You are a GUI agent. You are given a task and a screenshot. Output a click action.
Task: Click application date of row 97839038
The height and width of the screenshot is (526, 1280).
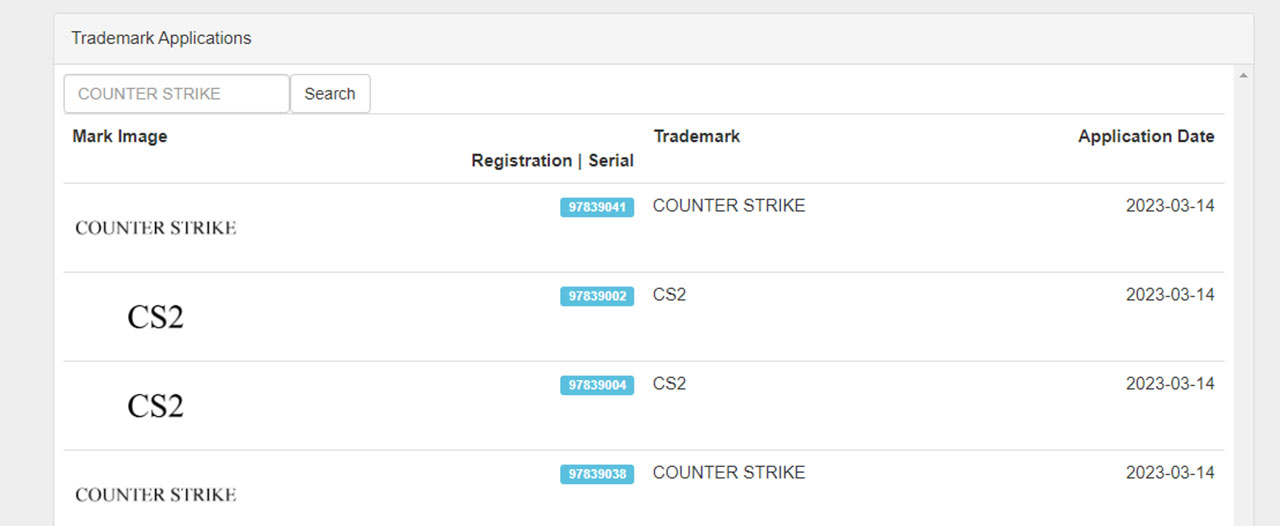(1170, 473)
